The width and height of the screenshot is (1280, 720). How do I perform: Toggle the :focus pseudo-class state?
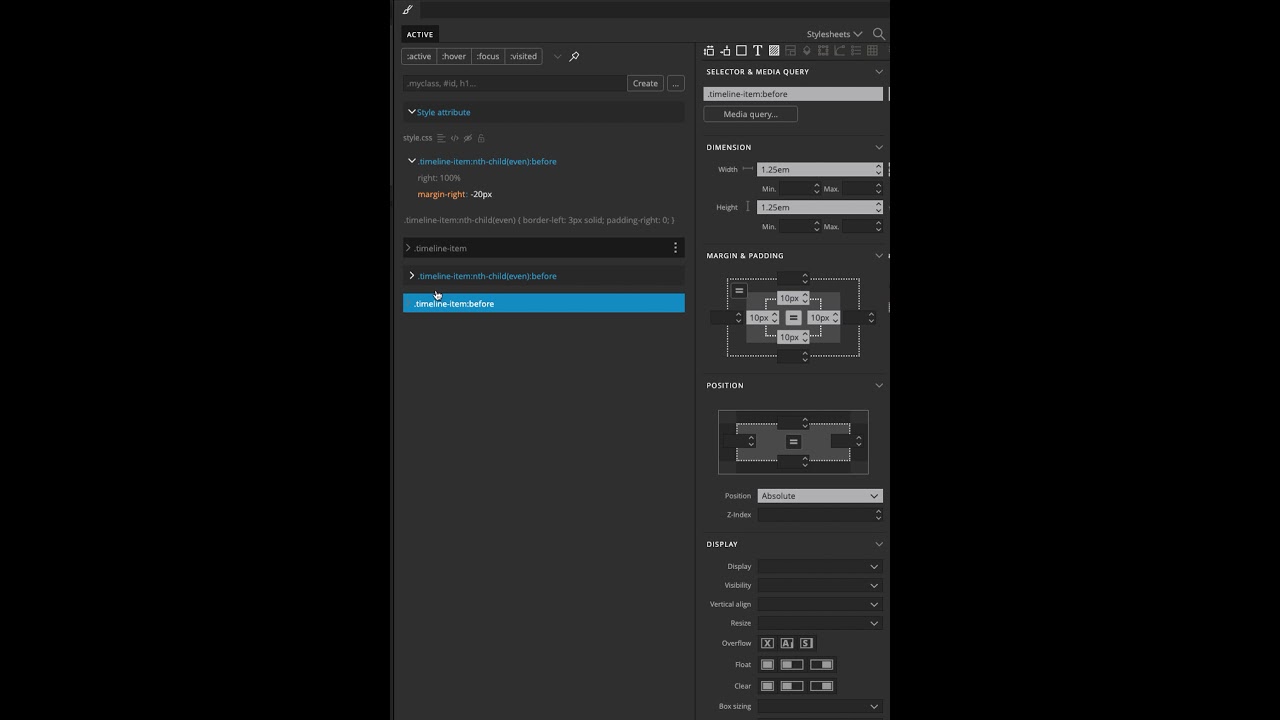pos(488,57)
